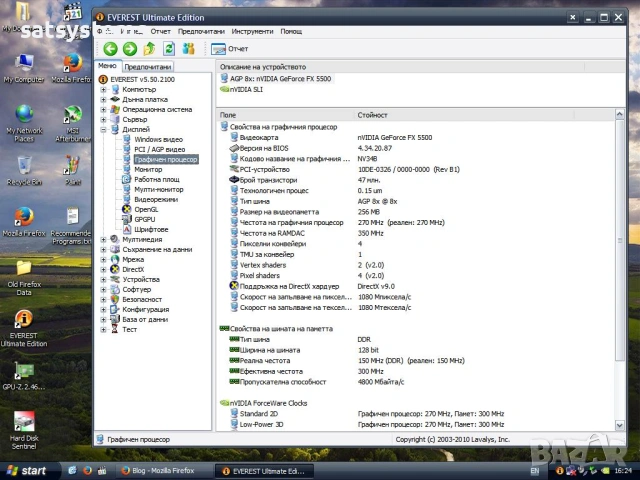Expand the Устройства tree node
The image size is (640, 480).
coord(103,280)
